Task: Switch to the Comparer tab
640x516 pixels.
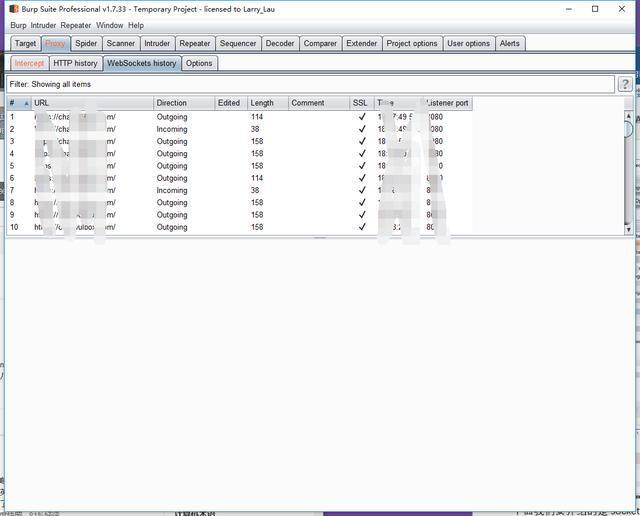Action: (320, 43)
